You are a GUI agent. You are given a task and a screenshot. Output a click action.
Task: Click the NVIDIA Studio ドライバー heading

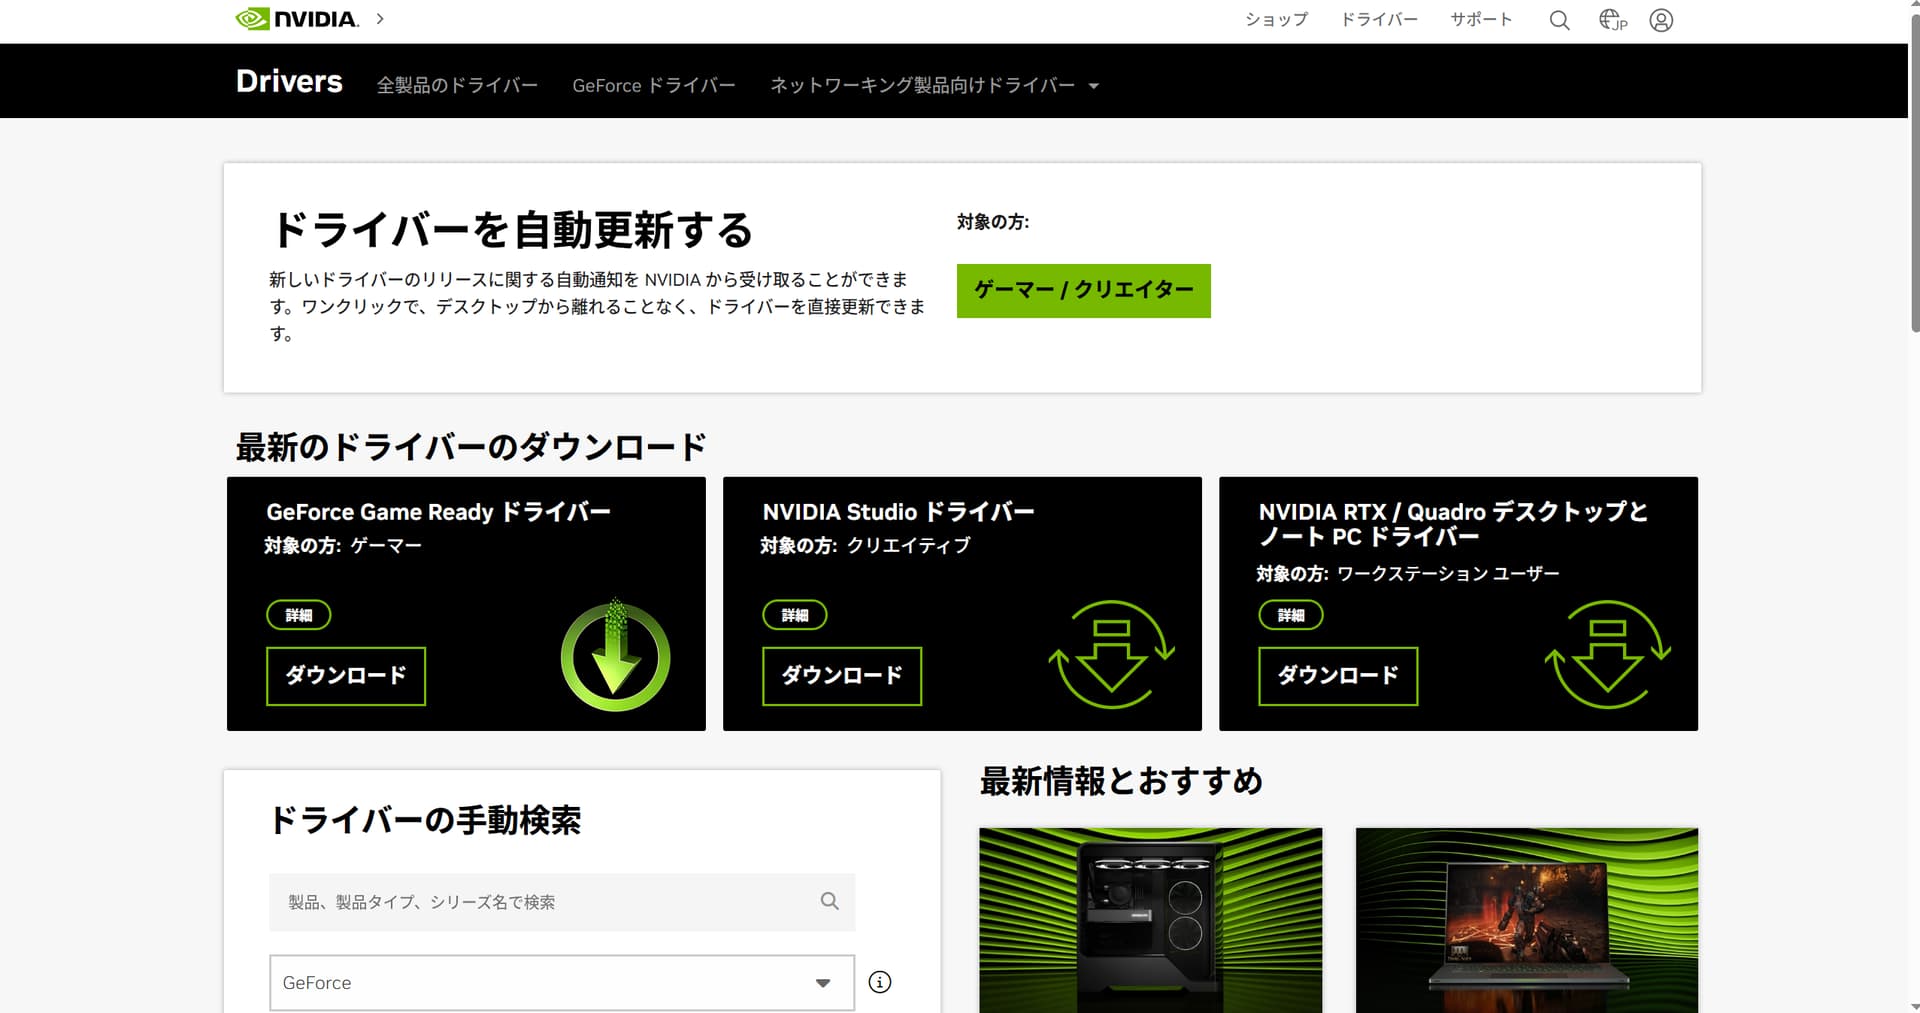point(898,512)
